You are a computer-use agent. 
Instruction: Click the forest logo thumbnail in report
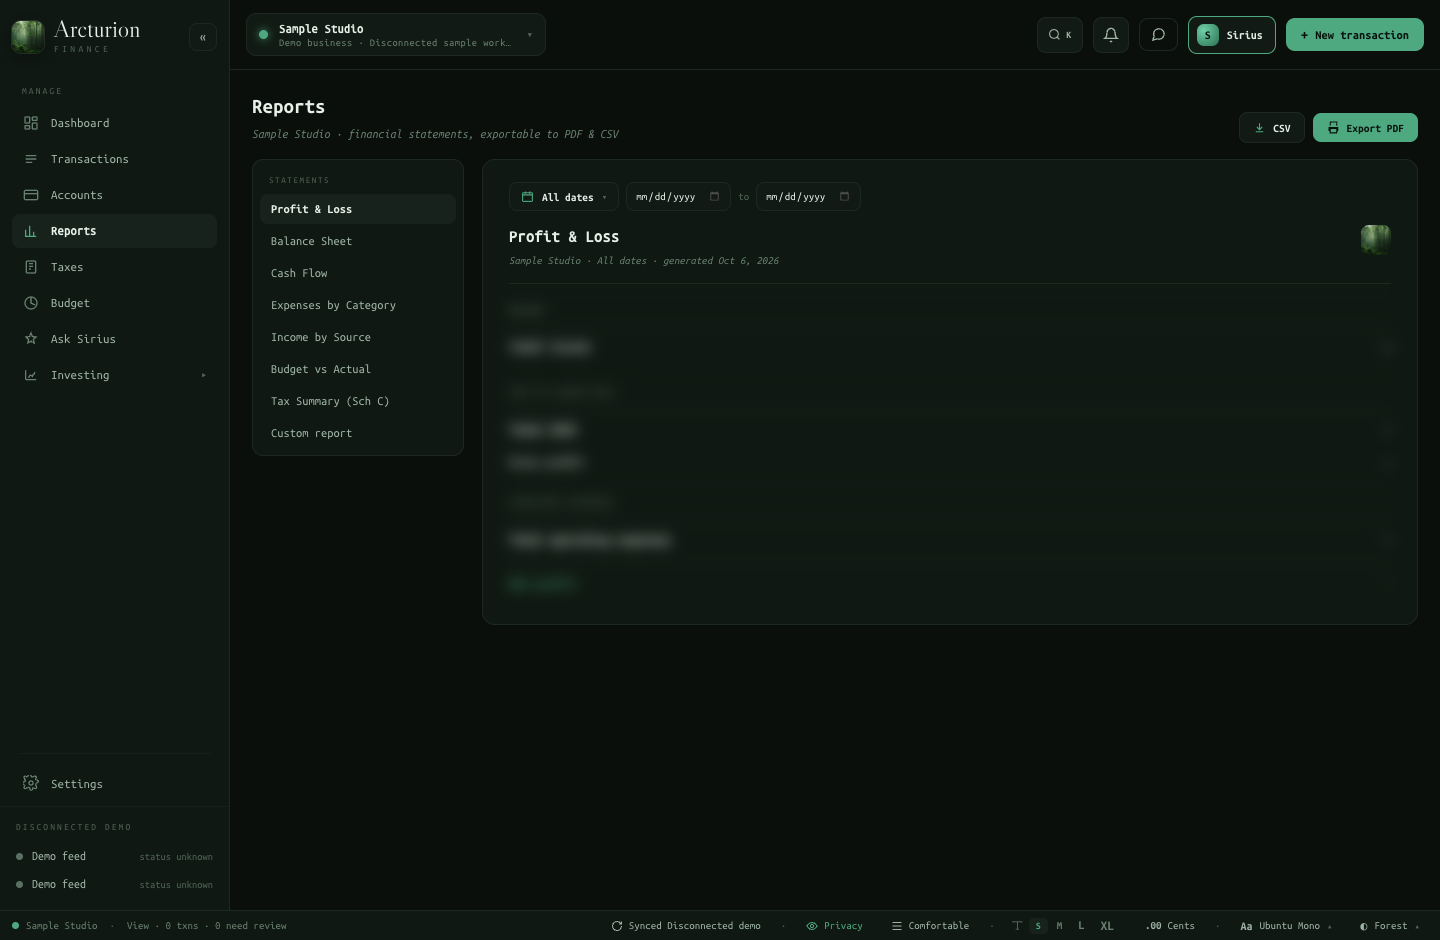tap(1376, 239)
